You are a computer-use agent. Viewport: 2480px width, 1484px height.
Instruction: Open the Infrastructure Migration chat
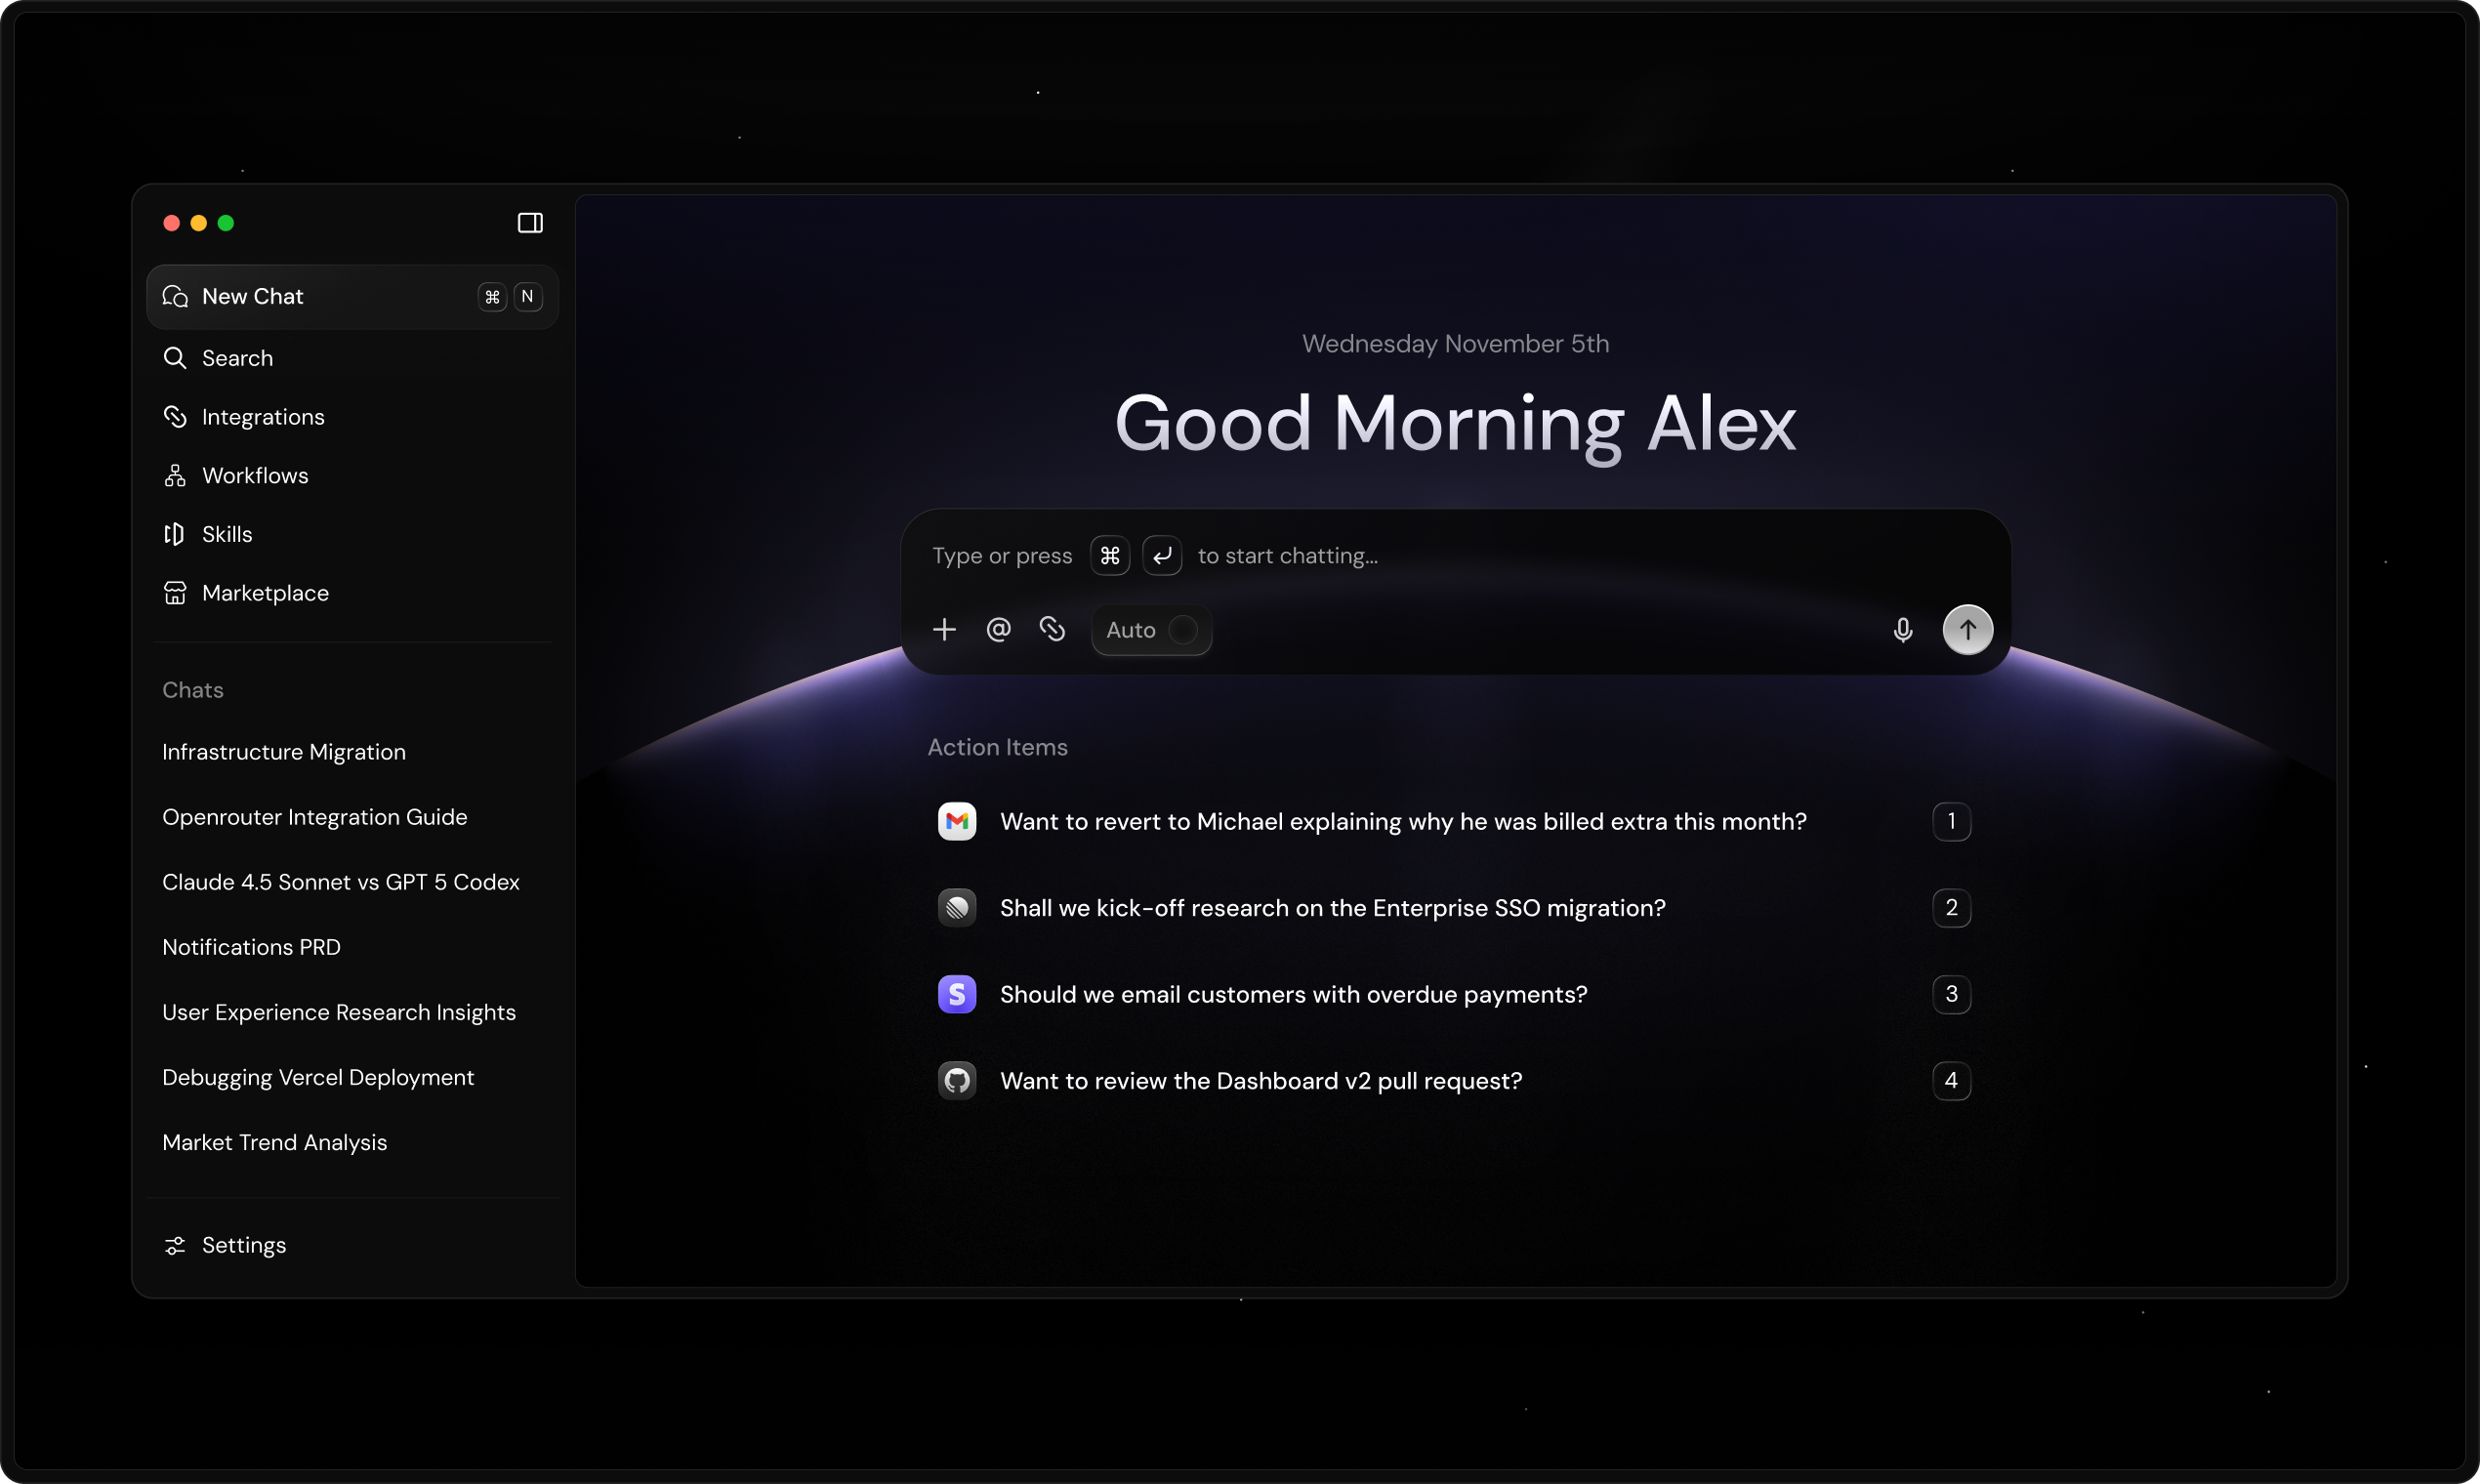coord(283,752)
